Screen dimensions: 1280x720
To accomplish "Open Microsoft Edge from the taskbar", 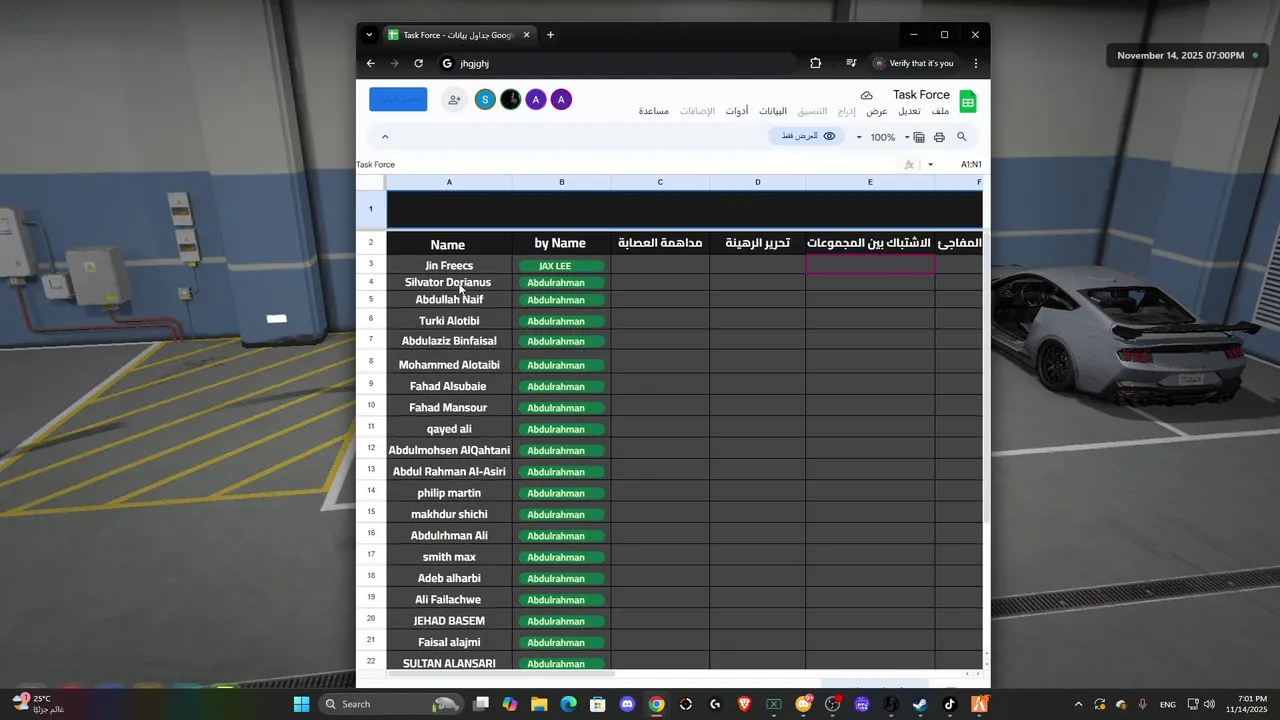I will pyautogui.click(x=568, y=704).
